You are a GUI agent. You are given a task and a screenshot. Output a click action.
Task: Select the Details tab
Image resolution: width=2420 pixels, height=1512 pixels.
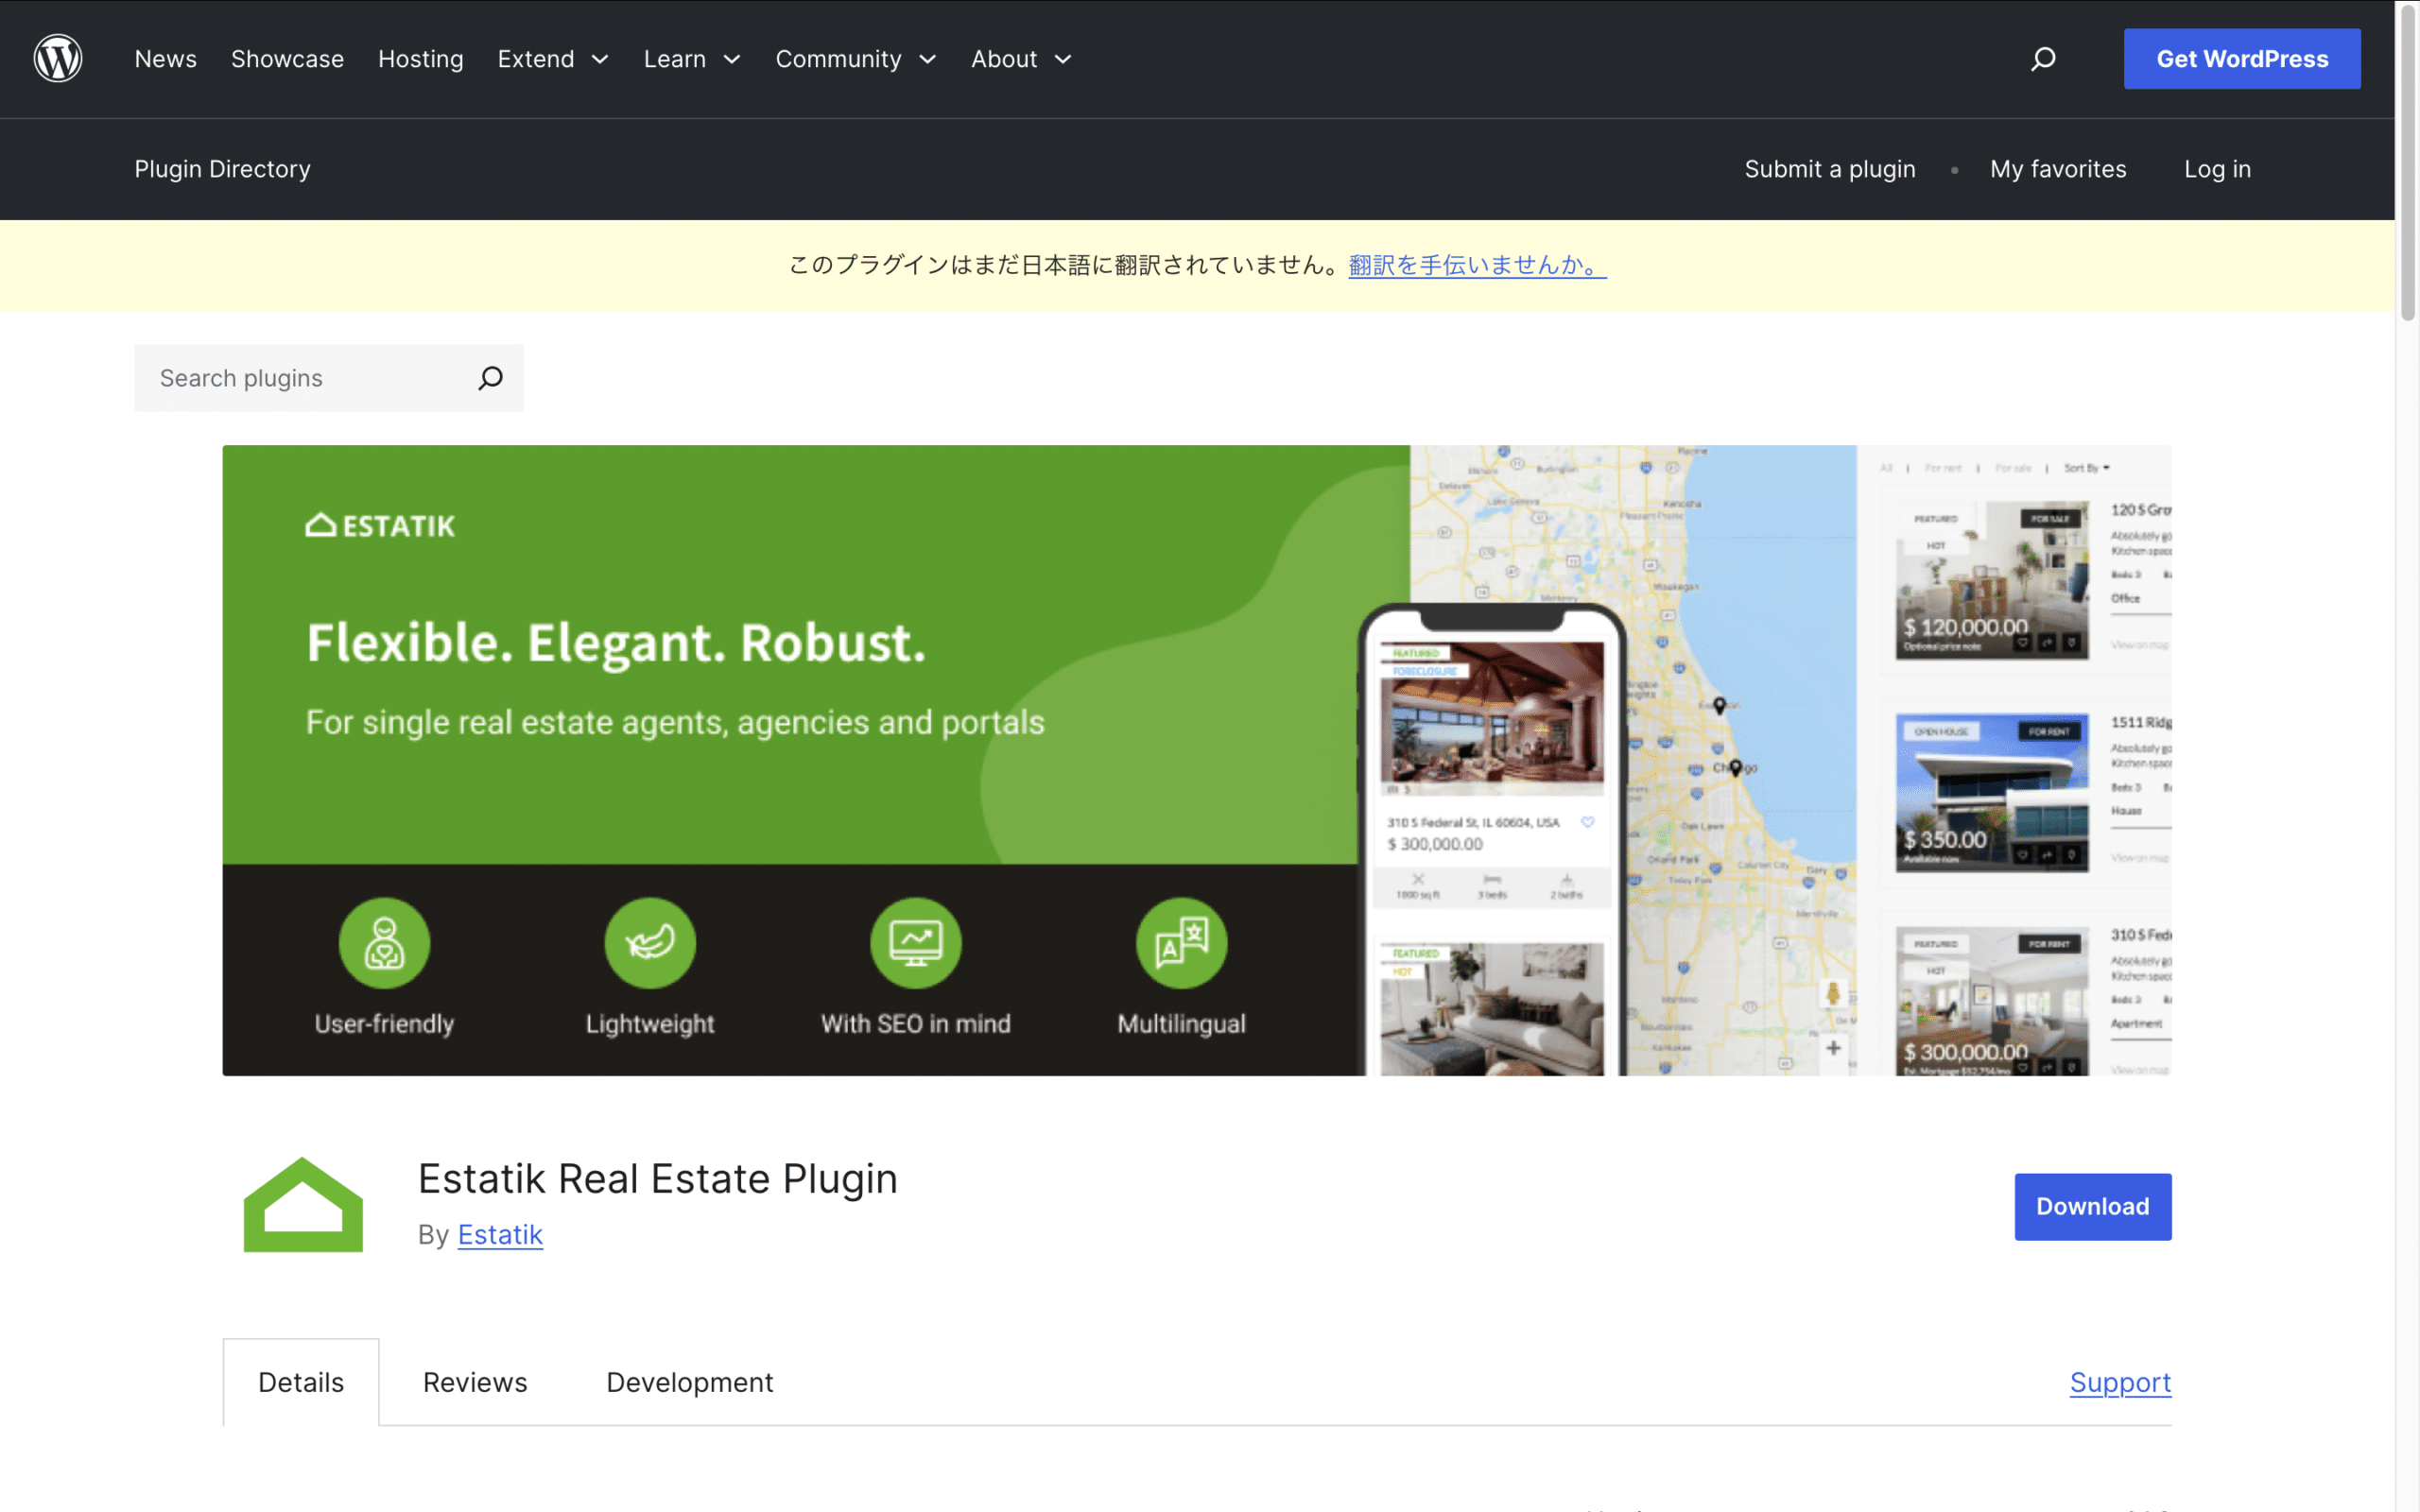(x=301, y=1382)
